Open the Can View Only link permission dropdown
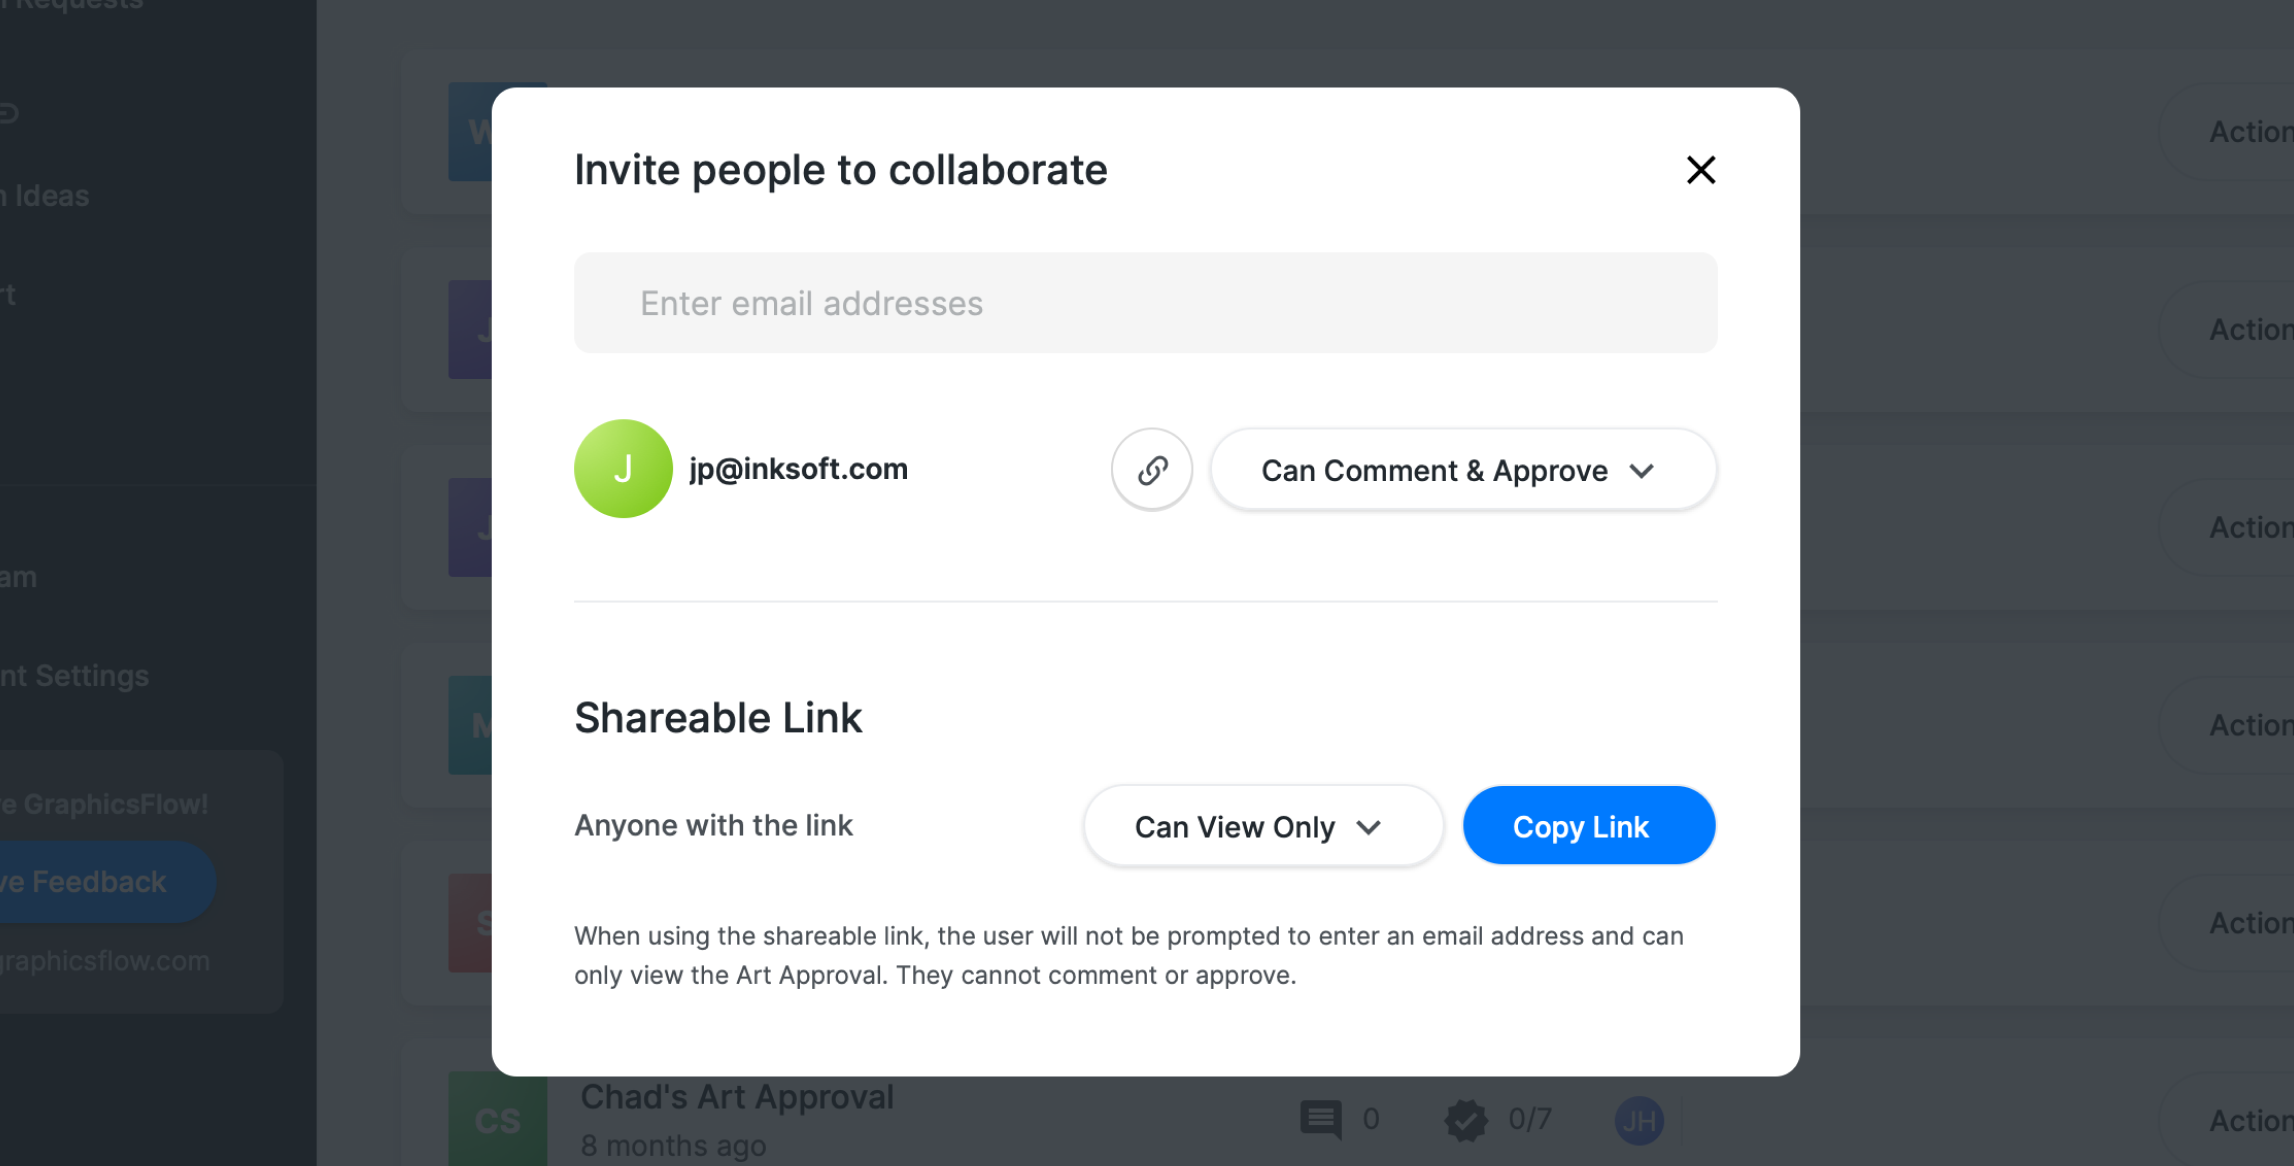 click(x=1263, y=826)
